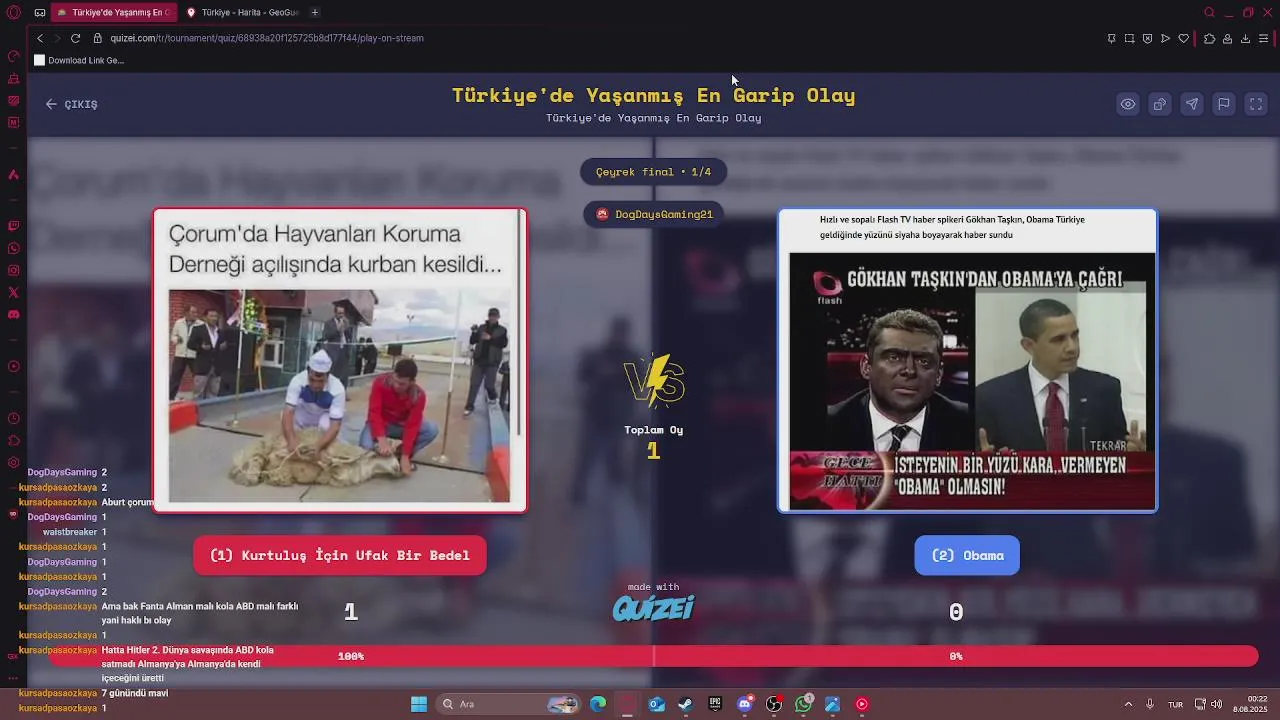Open a new browser tab
Viewport: 1280px width, 720px height.
315,12
